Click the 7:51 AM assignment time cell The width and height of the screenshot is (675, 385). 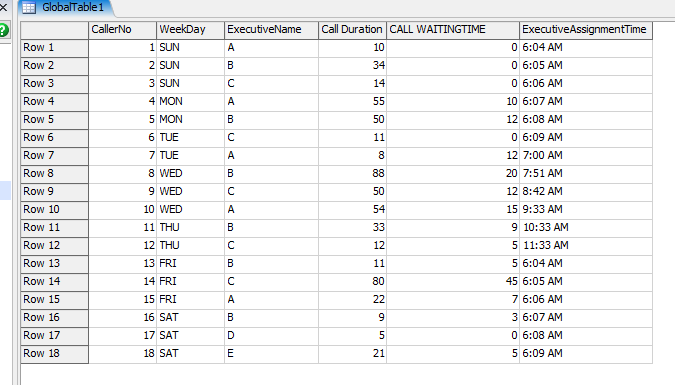pos(586,174)
